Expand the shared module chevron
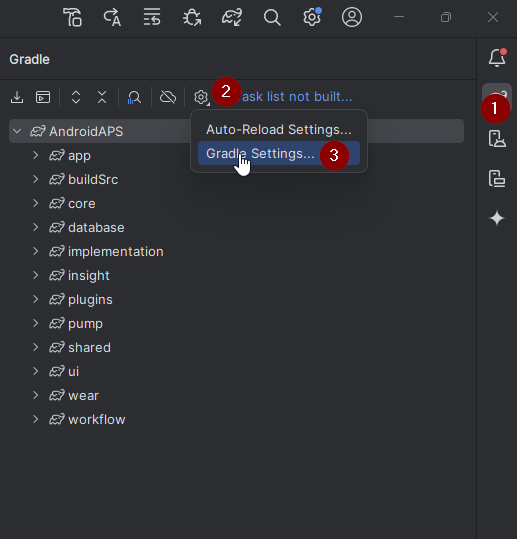 click(35, 347)
